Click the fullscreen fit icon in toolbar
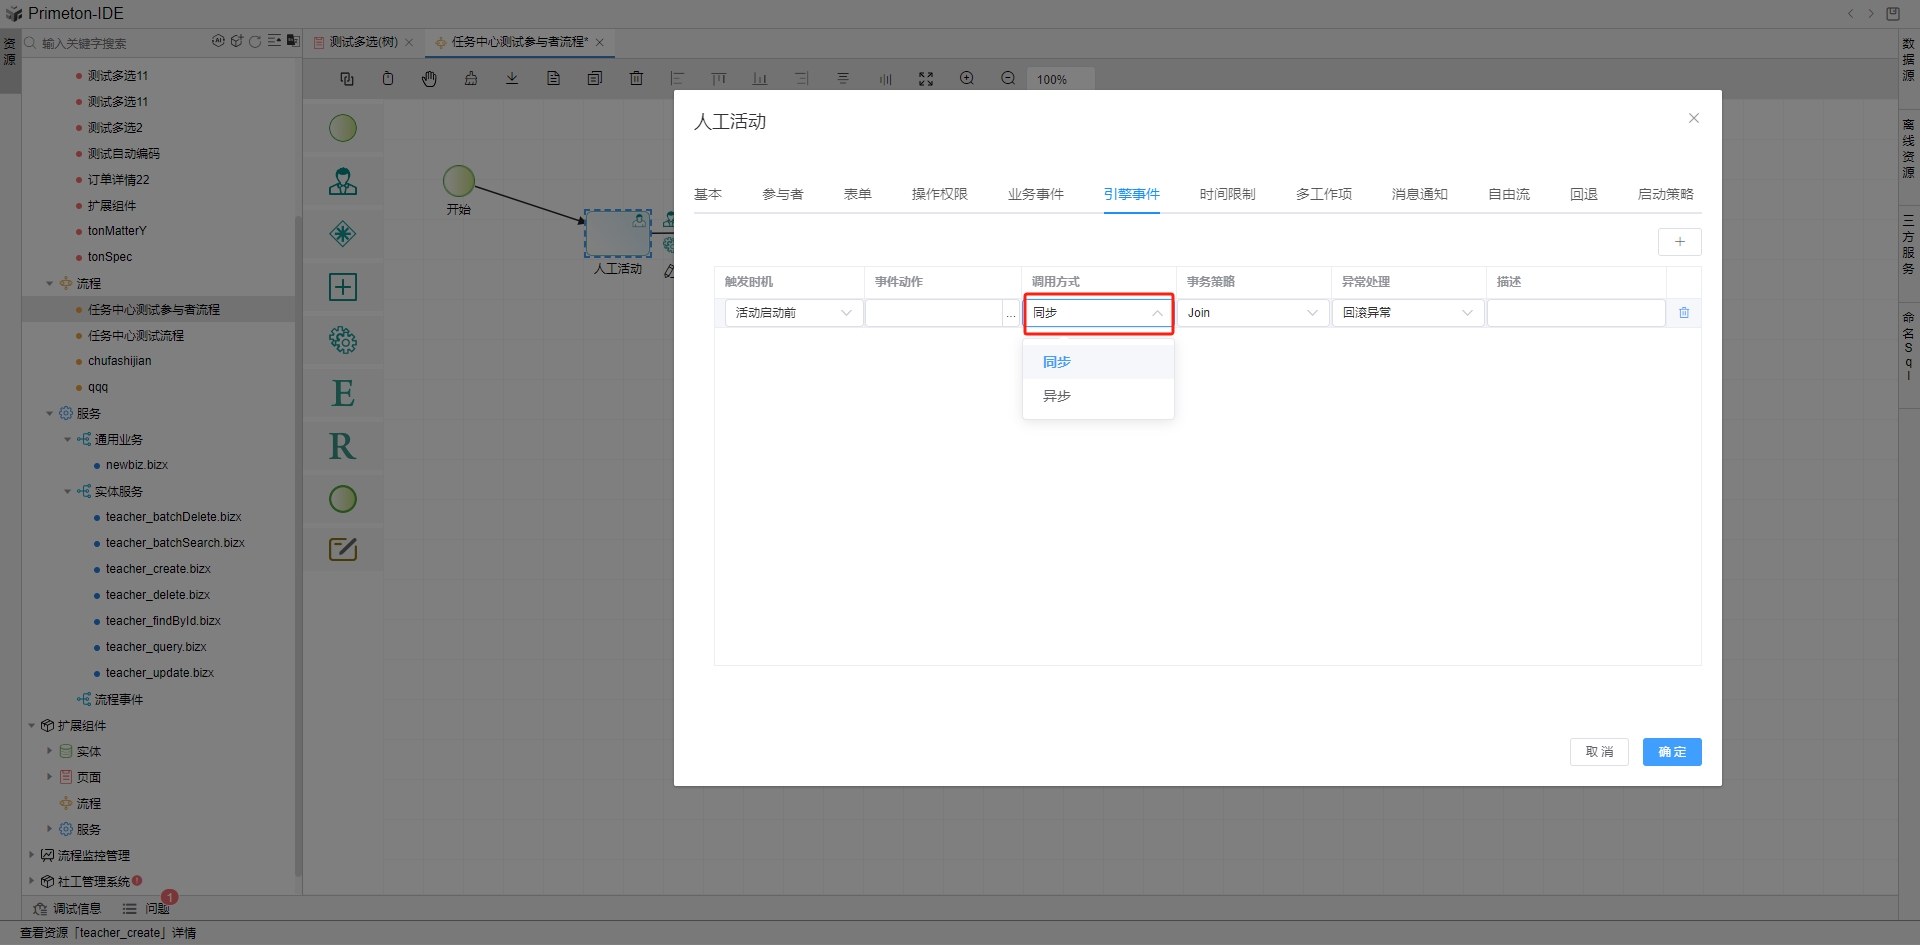The image size is (1920, 945). (926, 79)
